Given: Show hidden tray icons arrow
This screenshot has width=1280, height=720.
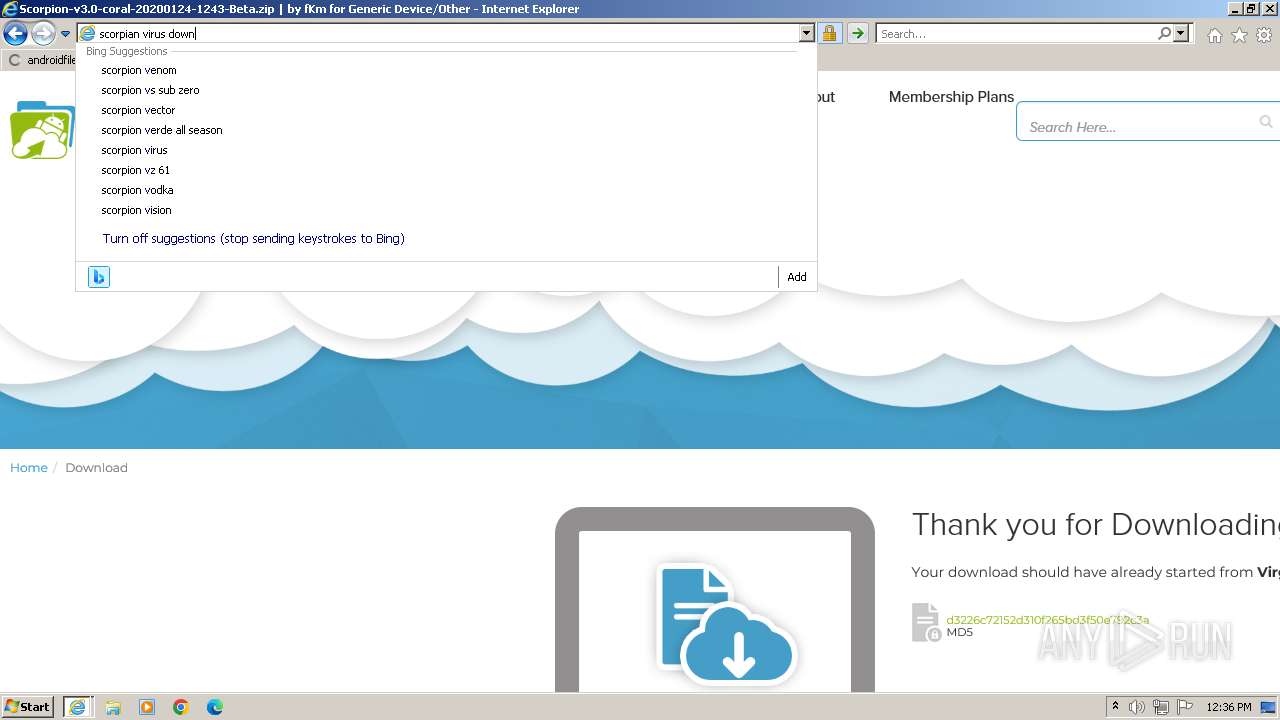Looking at the screenshot, I should click(x=1115, y=707).
